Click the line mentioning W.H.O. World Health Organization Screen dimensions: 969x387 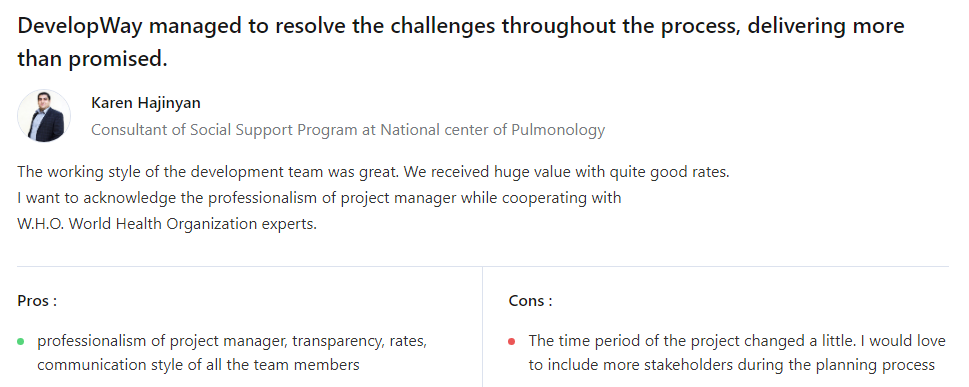167,224
